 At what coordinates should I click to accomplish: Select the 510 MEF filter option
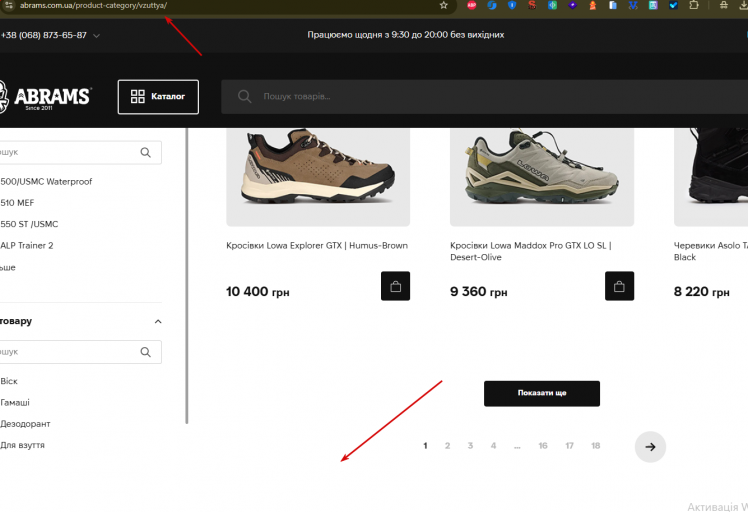pyautogui.click(x=17, y=203)
